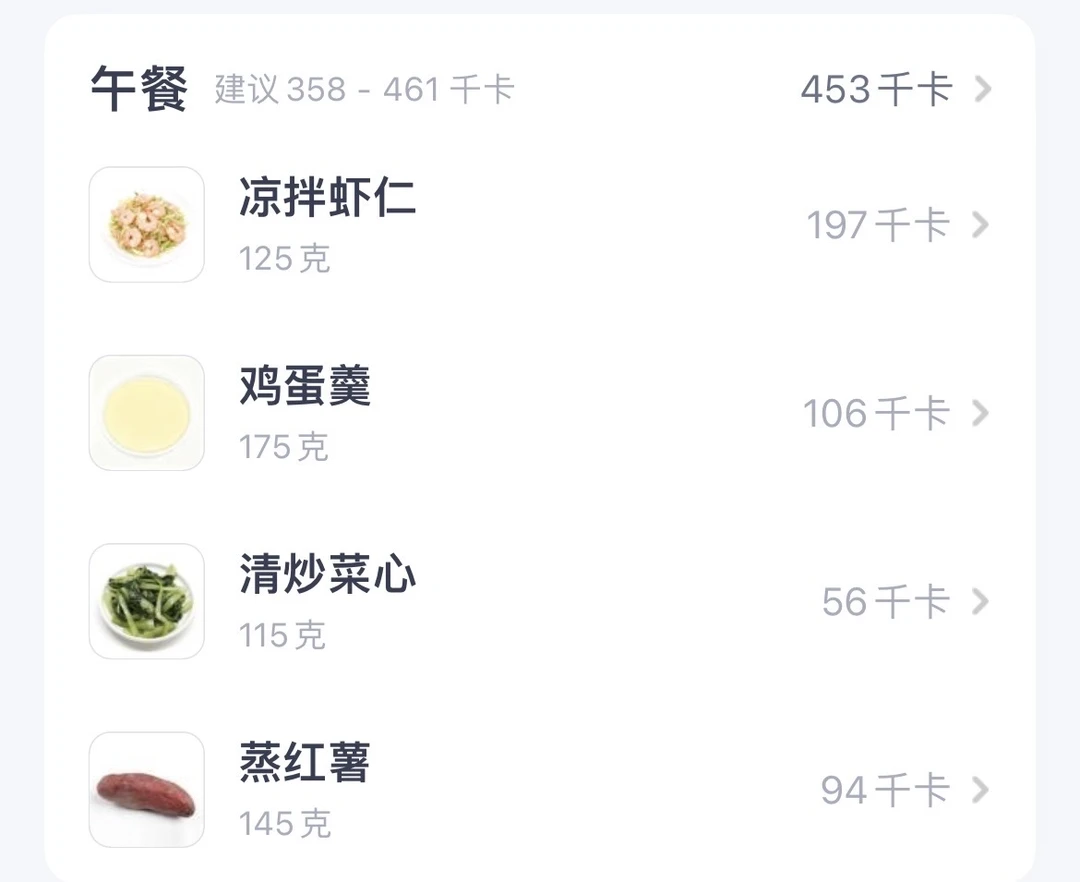Viewport: 1080px width, 882px height.
Task: Tap the 125克 portion under 凉拌虾仁
Action: pyautogui.click(x=284, y=259)
